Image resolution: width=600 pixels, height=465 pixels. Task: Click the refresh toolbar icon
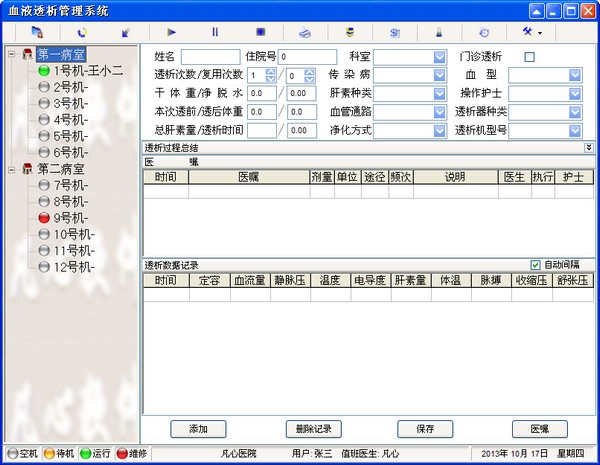point(82,33)
